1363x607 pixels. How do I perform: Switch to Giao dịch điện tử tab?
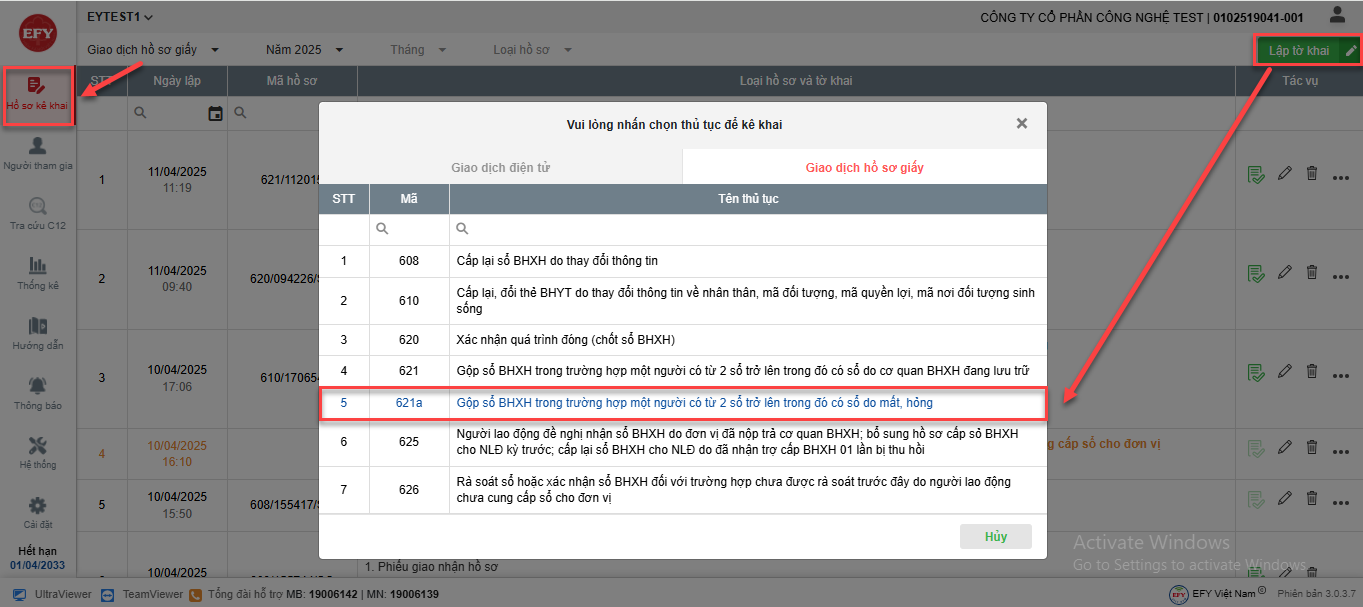point(500,167)
